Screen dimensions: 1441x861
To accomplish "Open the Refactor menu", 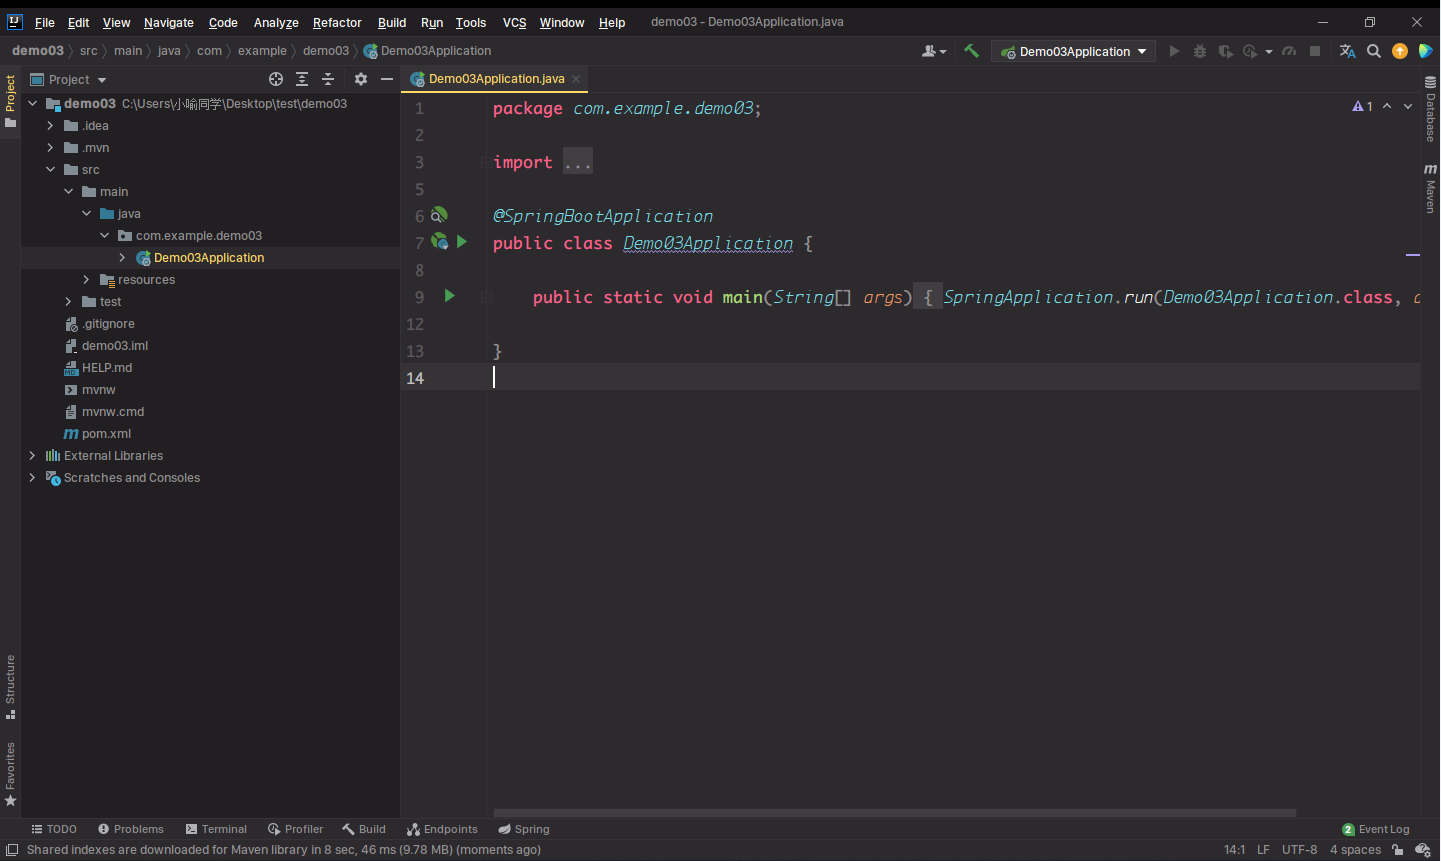I will (337, 22).
